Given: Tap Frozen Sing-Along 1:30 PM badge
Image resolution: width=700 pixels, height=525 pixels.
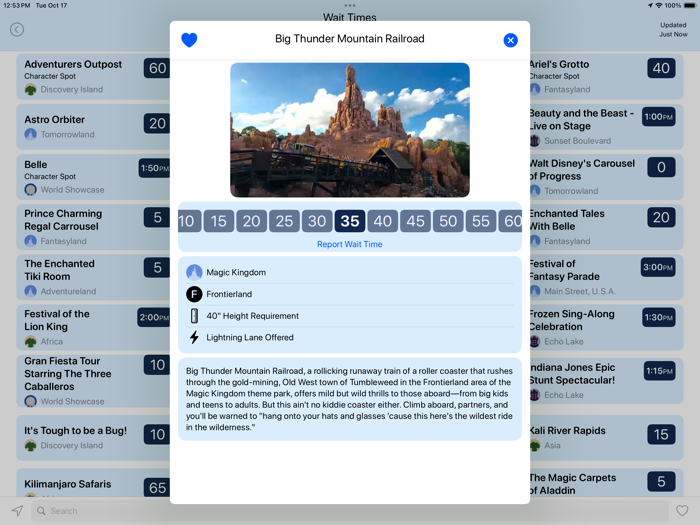Looking at the screenshot, I should tap(658, 317).
